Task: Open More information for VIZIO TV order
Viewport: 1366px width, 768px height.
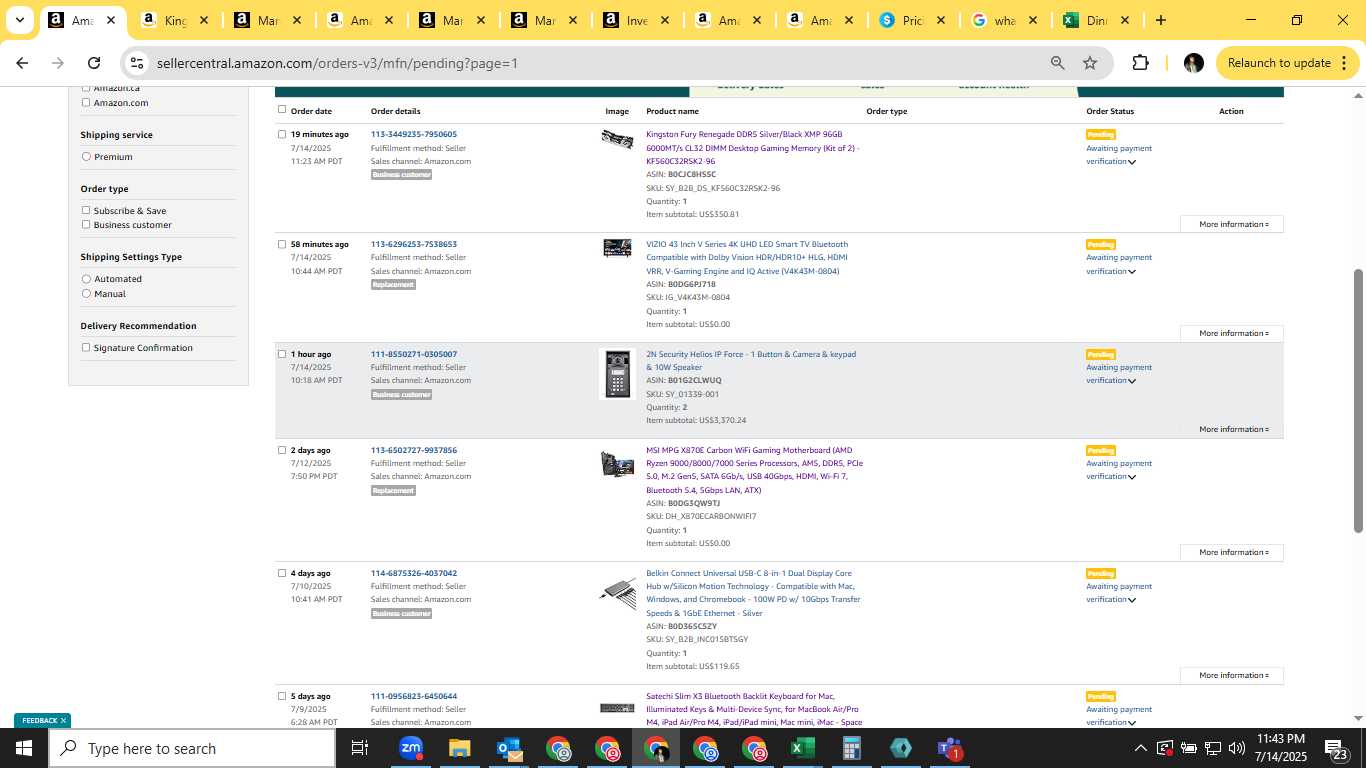Action: point(1232,333)
